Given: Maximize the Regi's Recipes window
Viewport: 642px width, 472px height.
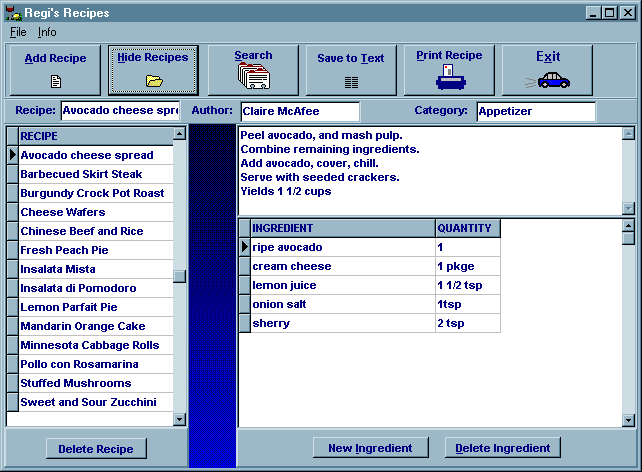Looking at the screenshot, I should (610, 13).
